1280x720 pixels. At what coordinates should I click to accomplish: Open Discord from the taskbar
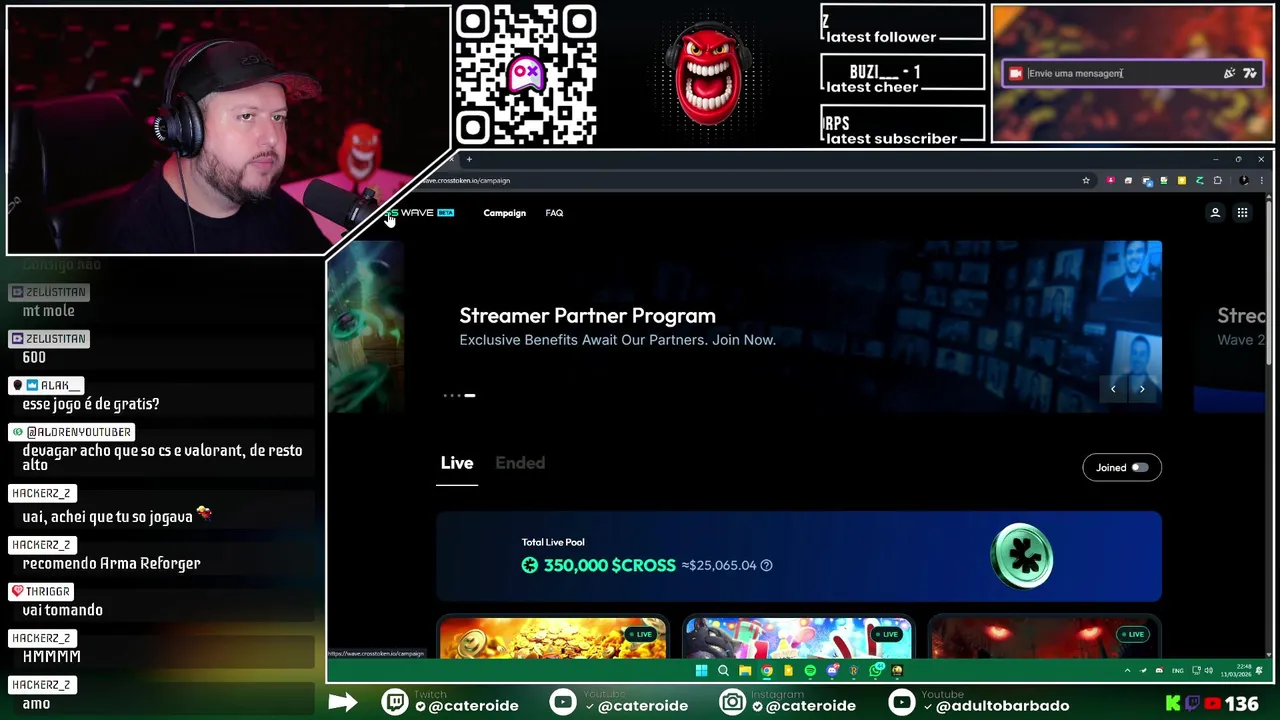pyautogui.click(x=832, y=670)
